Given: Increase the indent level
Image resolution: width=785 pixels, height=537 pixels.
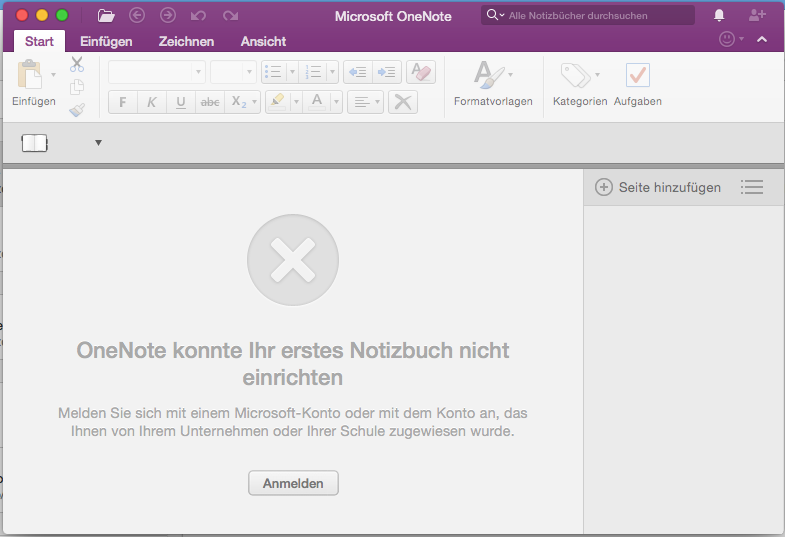Looking at the screenshot, I should coord(386,72).
